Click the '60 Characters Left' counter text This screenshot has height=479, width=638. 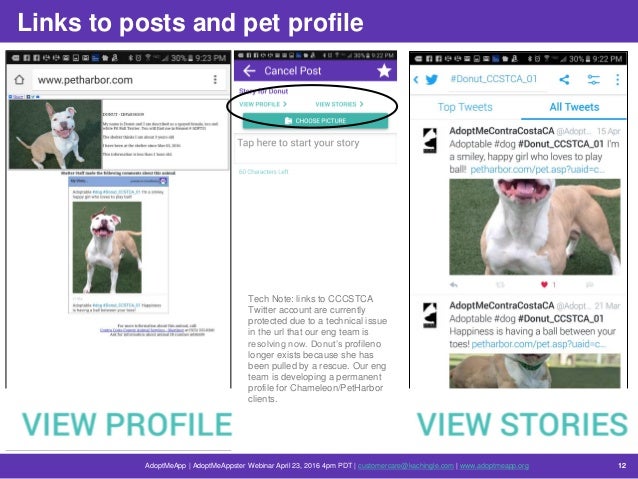pyautogui.click(x=263, y=172)
